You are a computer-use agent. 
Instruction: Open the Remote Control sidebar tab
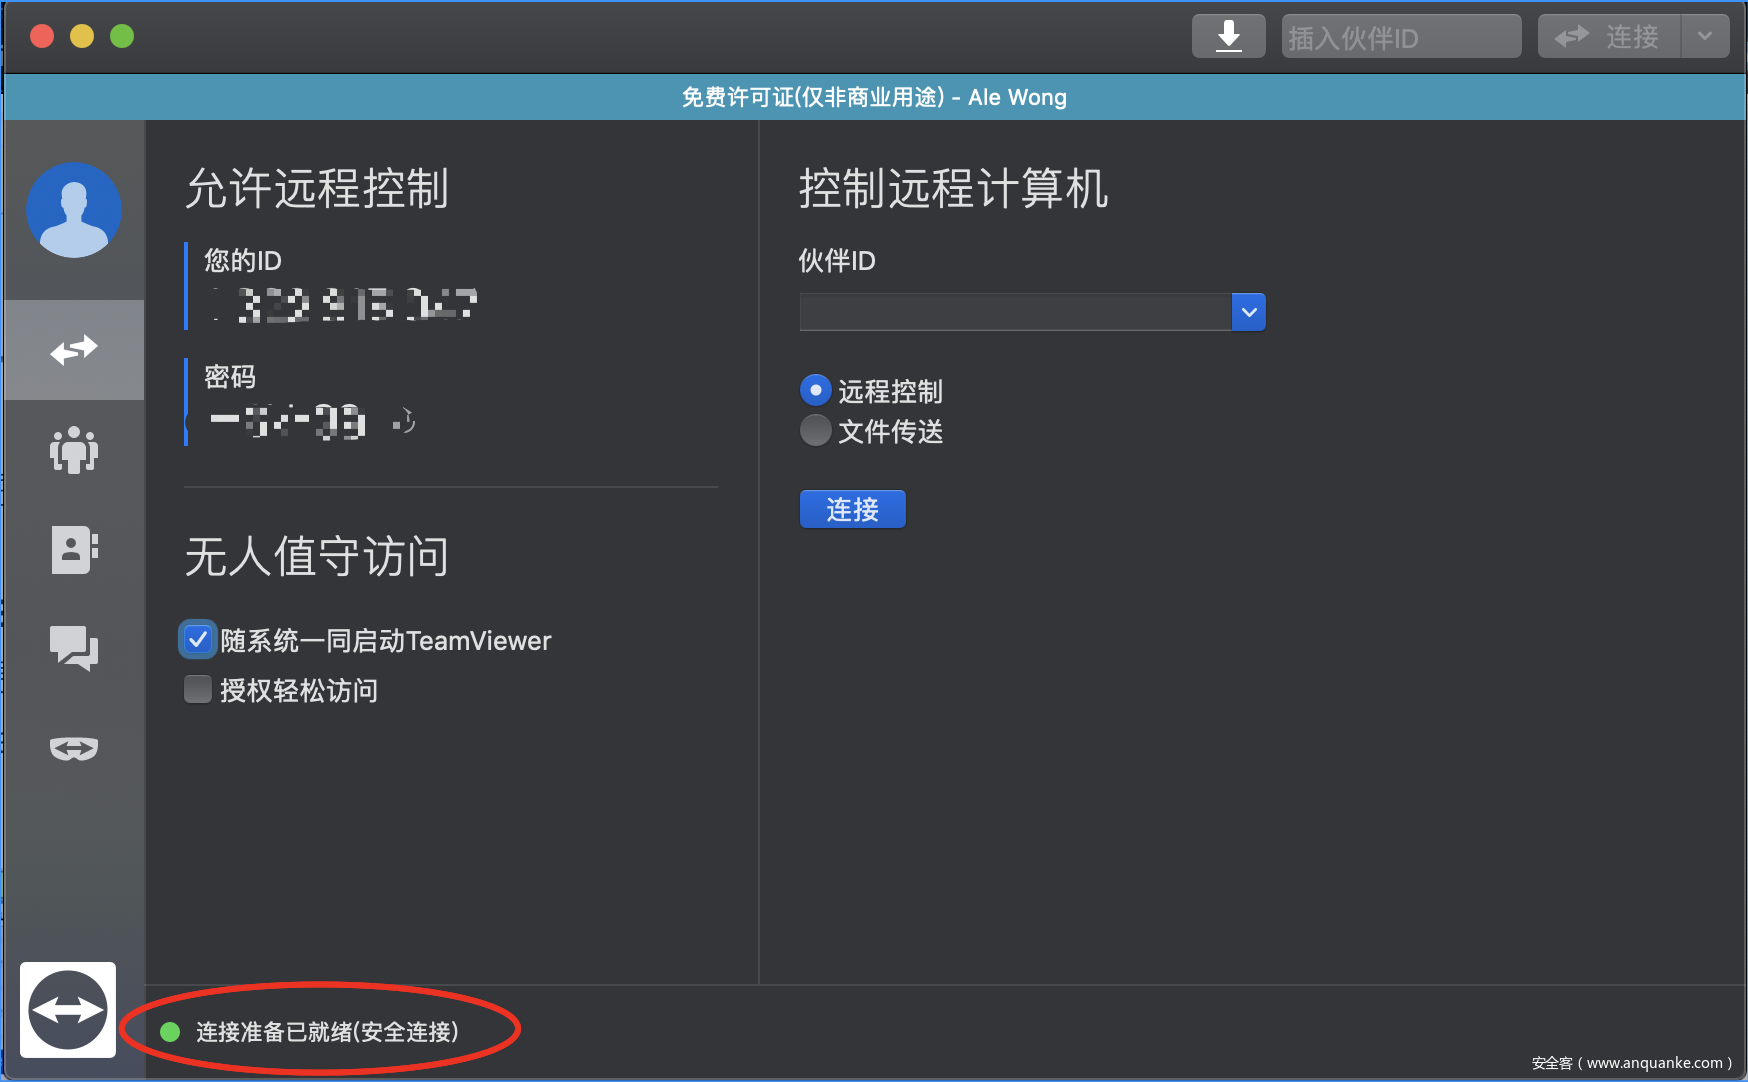pos(74,350)
